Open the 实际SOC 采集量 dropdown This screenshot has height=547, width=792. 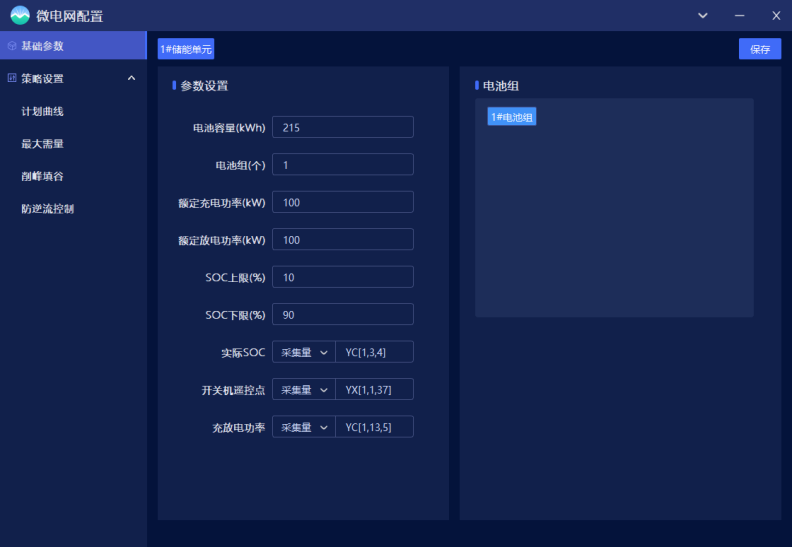304,352
